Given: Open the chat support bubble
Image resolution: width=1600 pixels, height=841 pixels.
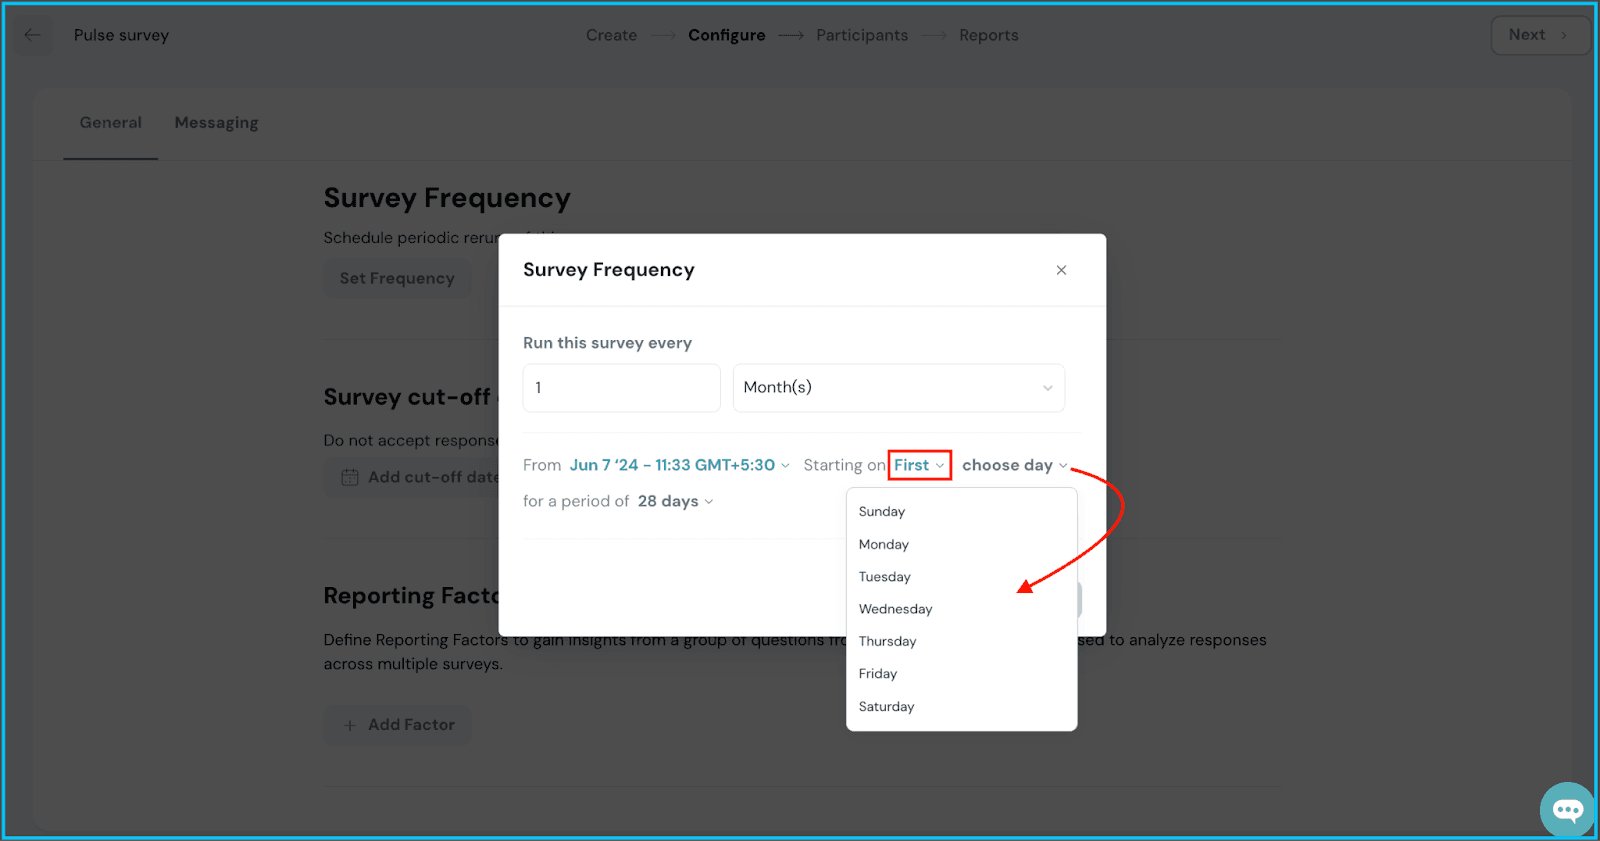Looking at the screenshot, I should pyautogui.click(x=1567, y=809).
